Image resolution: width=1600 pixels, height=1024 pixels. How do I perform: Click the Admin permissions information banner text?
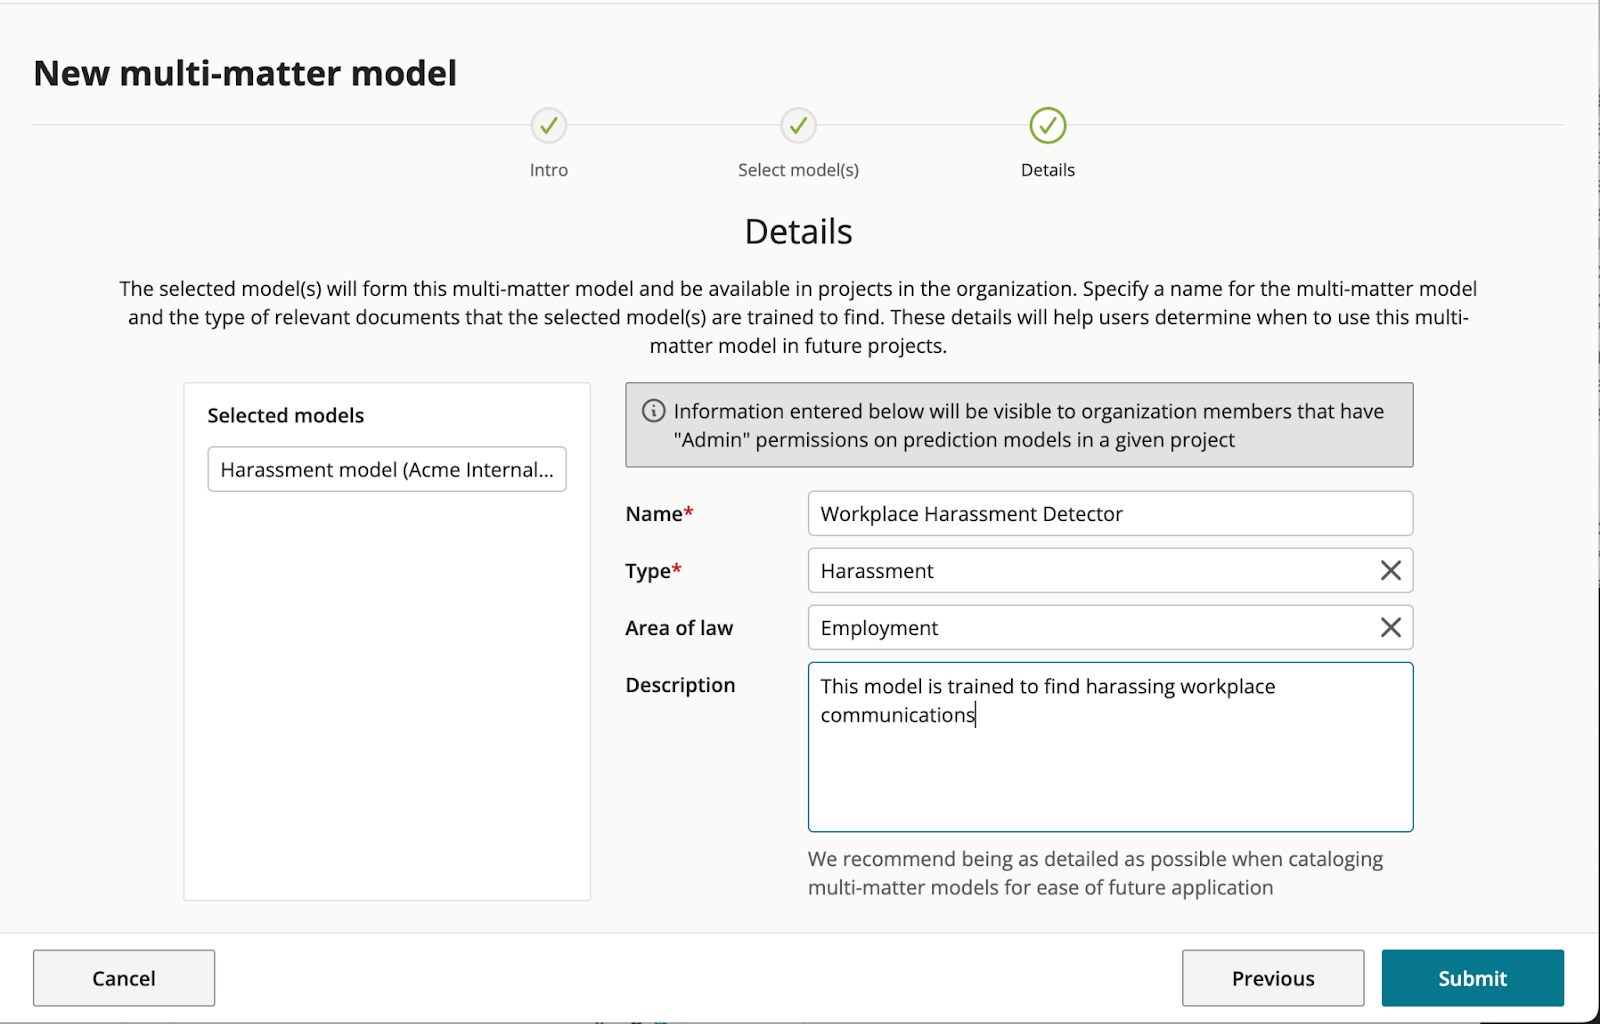pyautogui.click(x=1028, y=425)
